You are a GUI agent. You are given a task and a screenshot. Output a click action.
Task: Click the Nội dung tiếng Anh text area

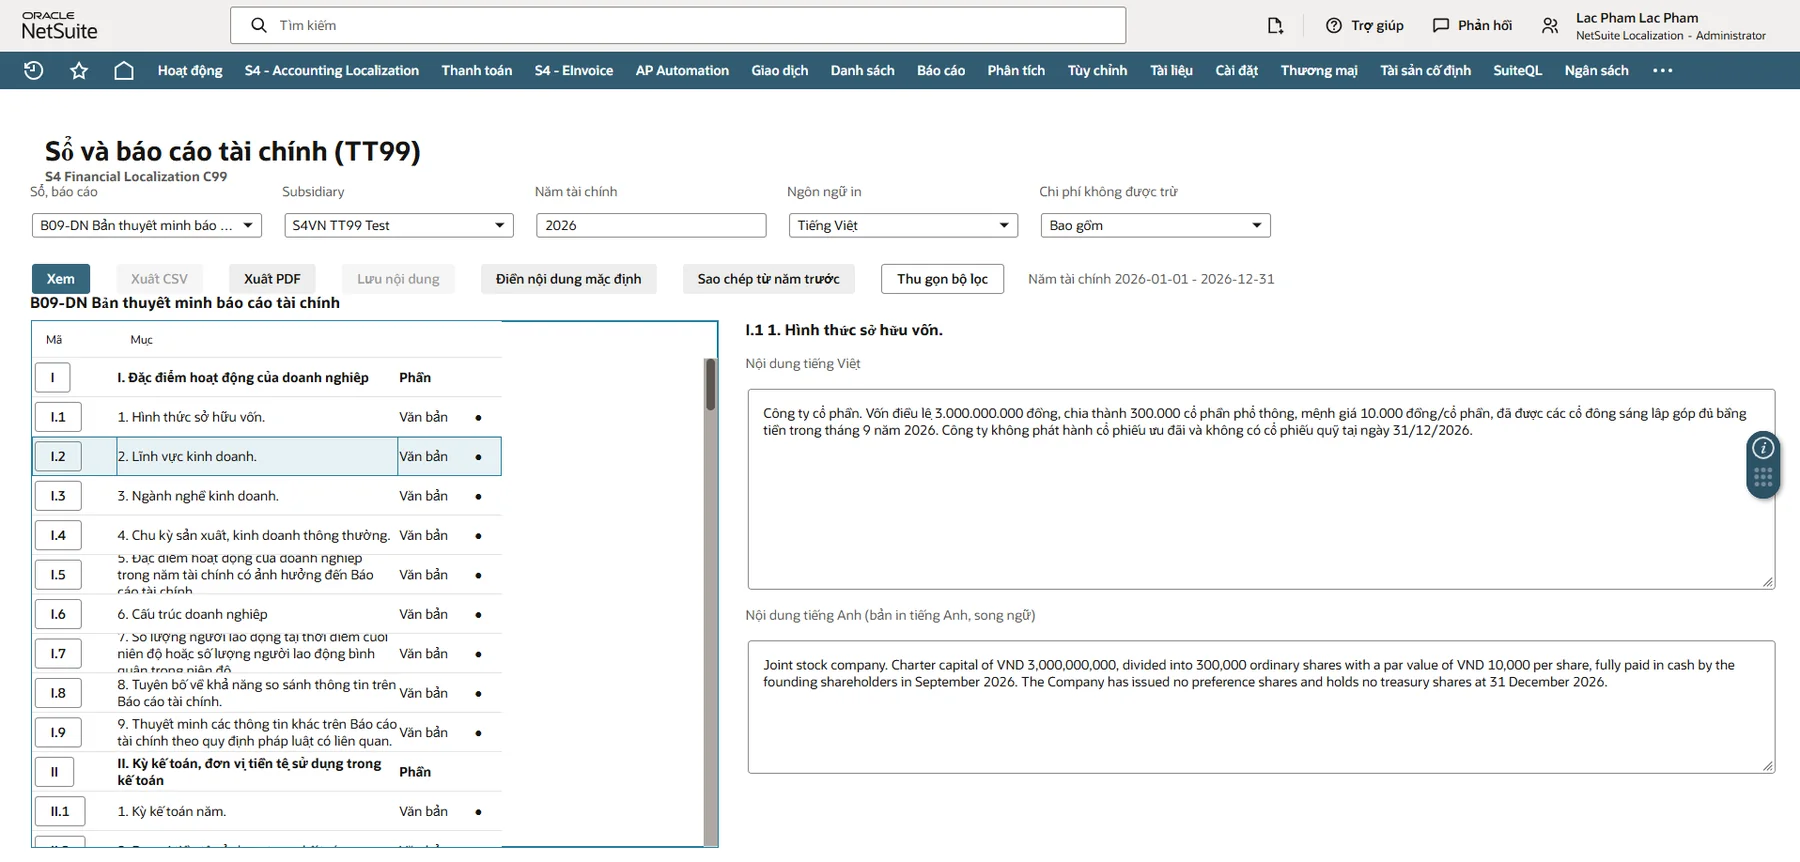(x=1261, y=707)
